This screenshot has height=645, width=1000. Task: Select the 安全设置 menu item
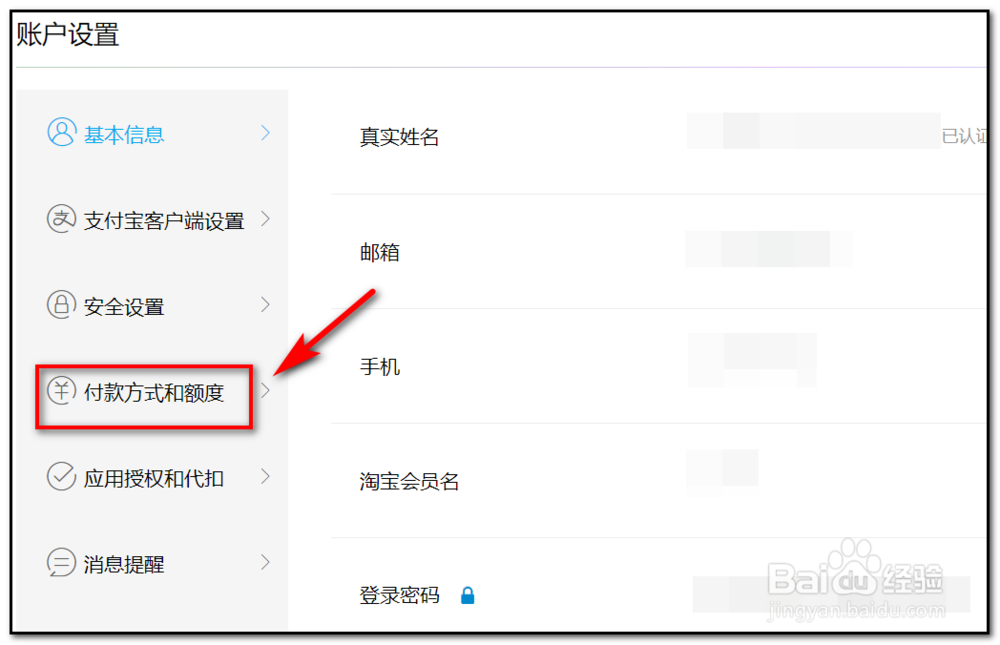(124, 307)
